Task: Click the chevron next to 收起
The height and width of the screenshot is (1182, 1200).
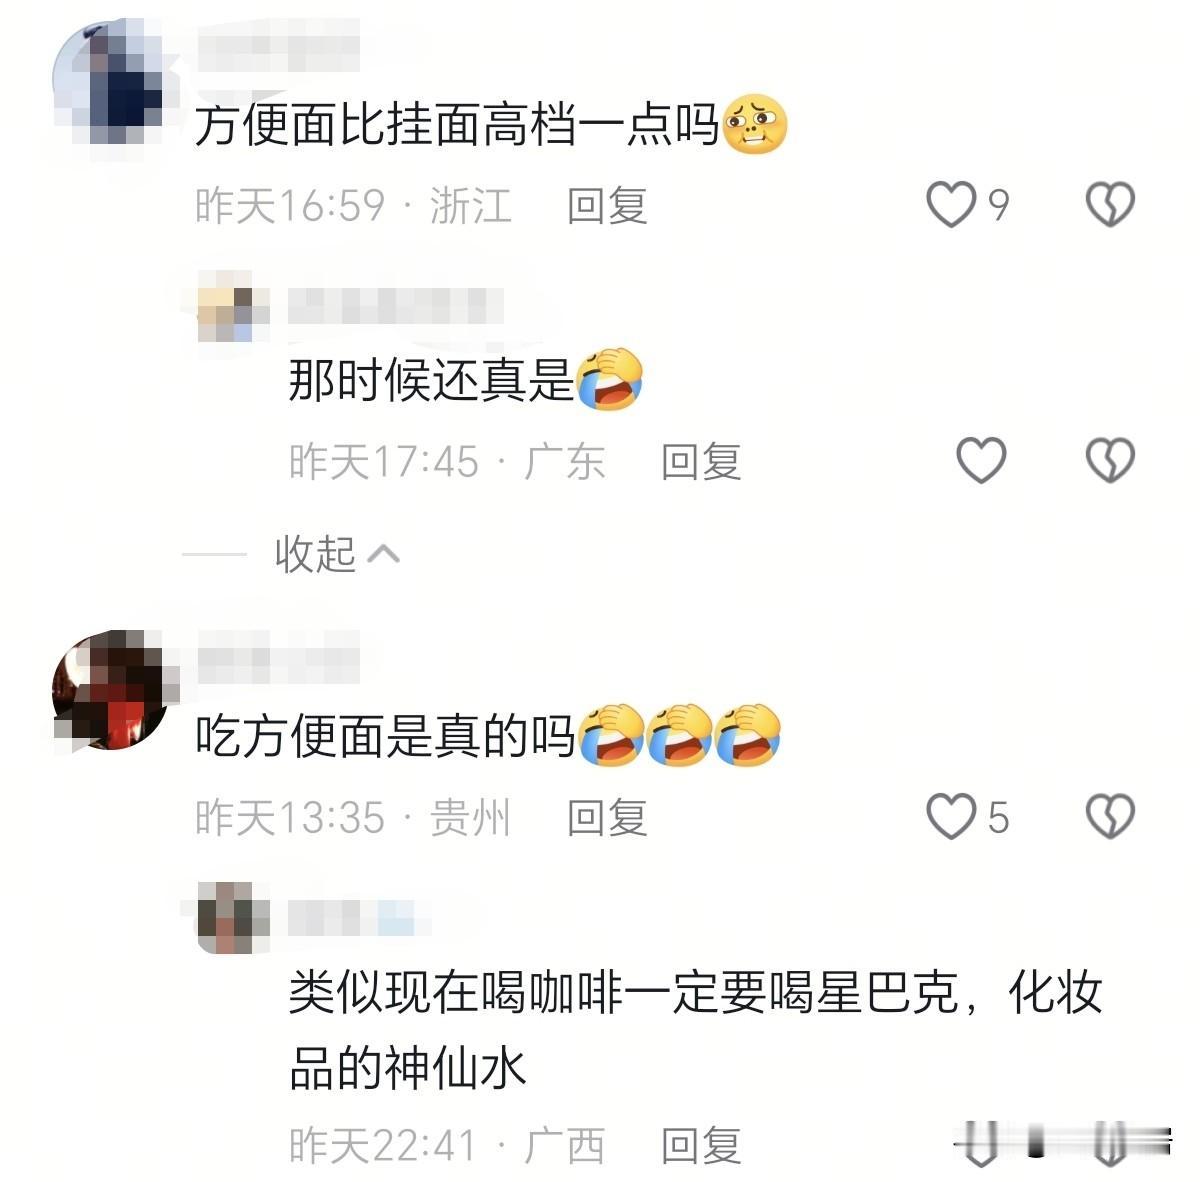Action: [384, 554]
